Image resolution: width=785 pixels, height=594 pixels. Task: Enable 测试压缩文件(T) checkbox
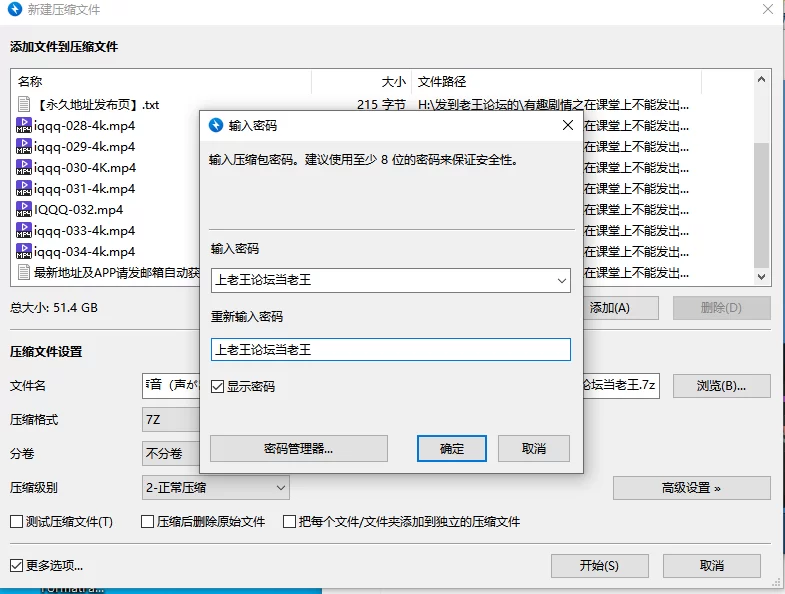(17, 522)
